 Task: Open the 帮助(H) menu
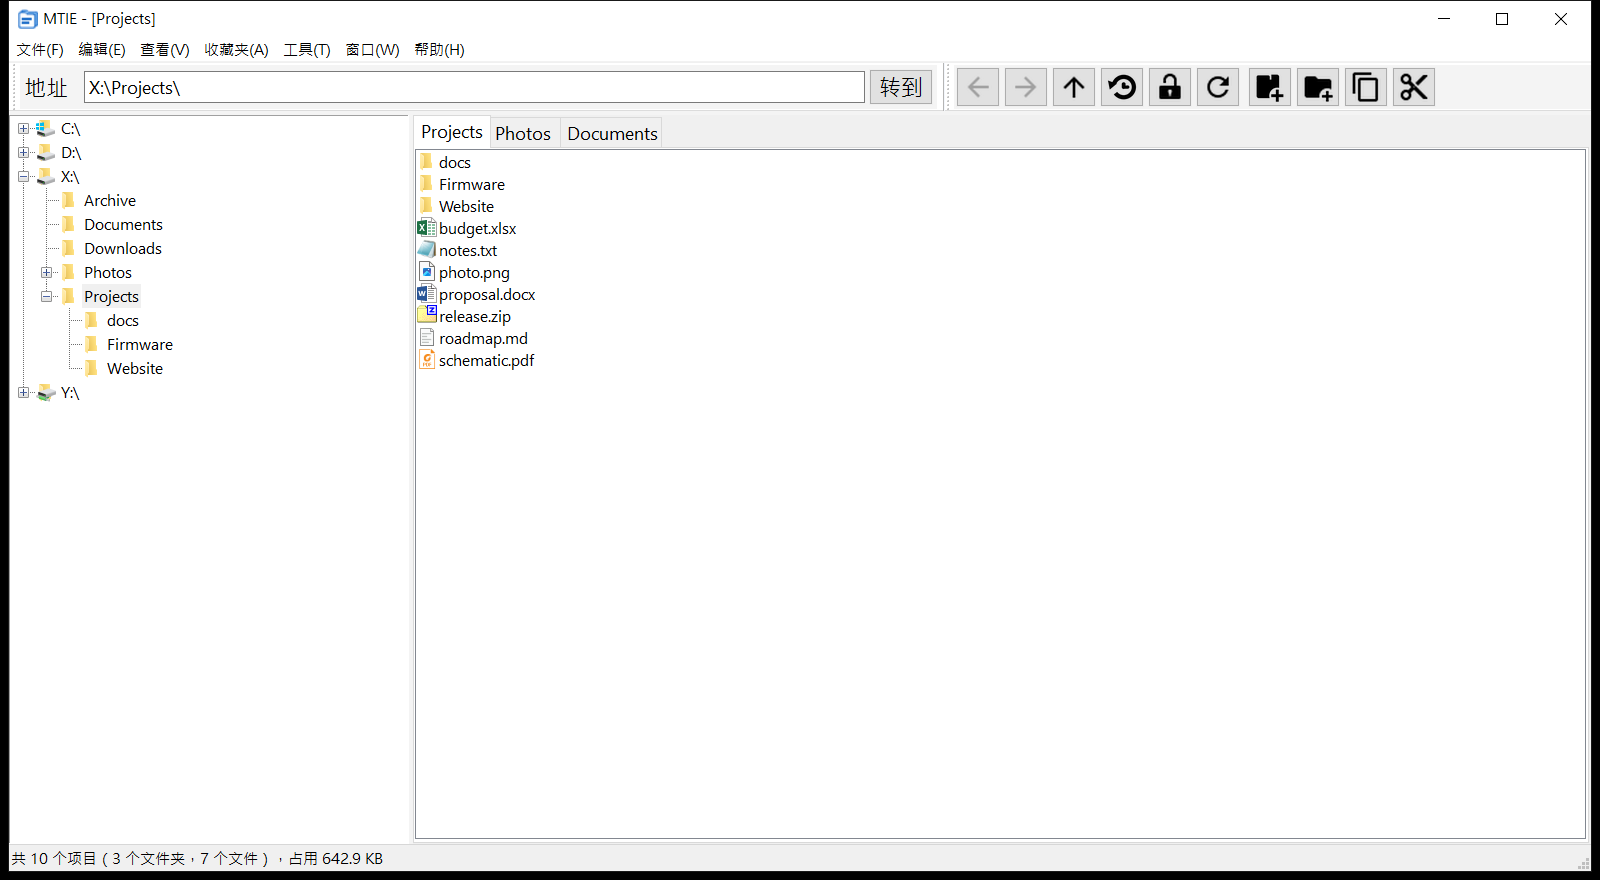pos(440,50)
